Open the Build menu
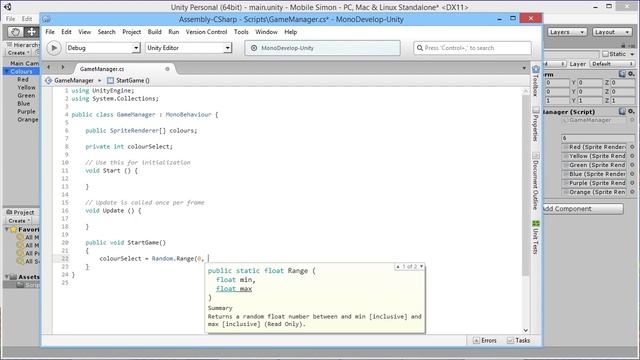Screen dimensions: 640x360 click(x=154, y=32)
